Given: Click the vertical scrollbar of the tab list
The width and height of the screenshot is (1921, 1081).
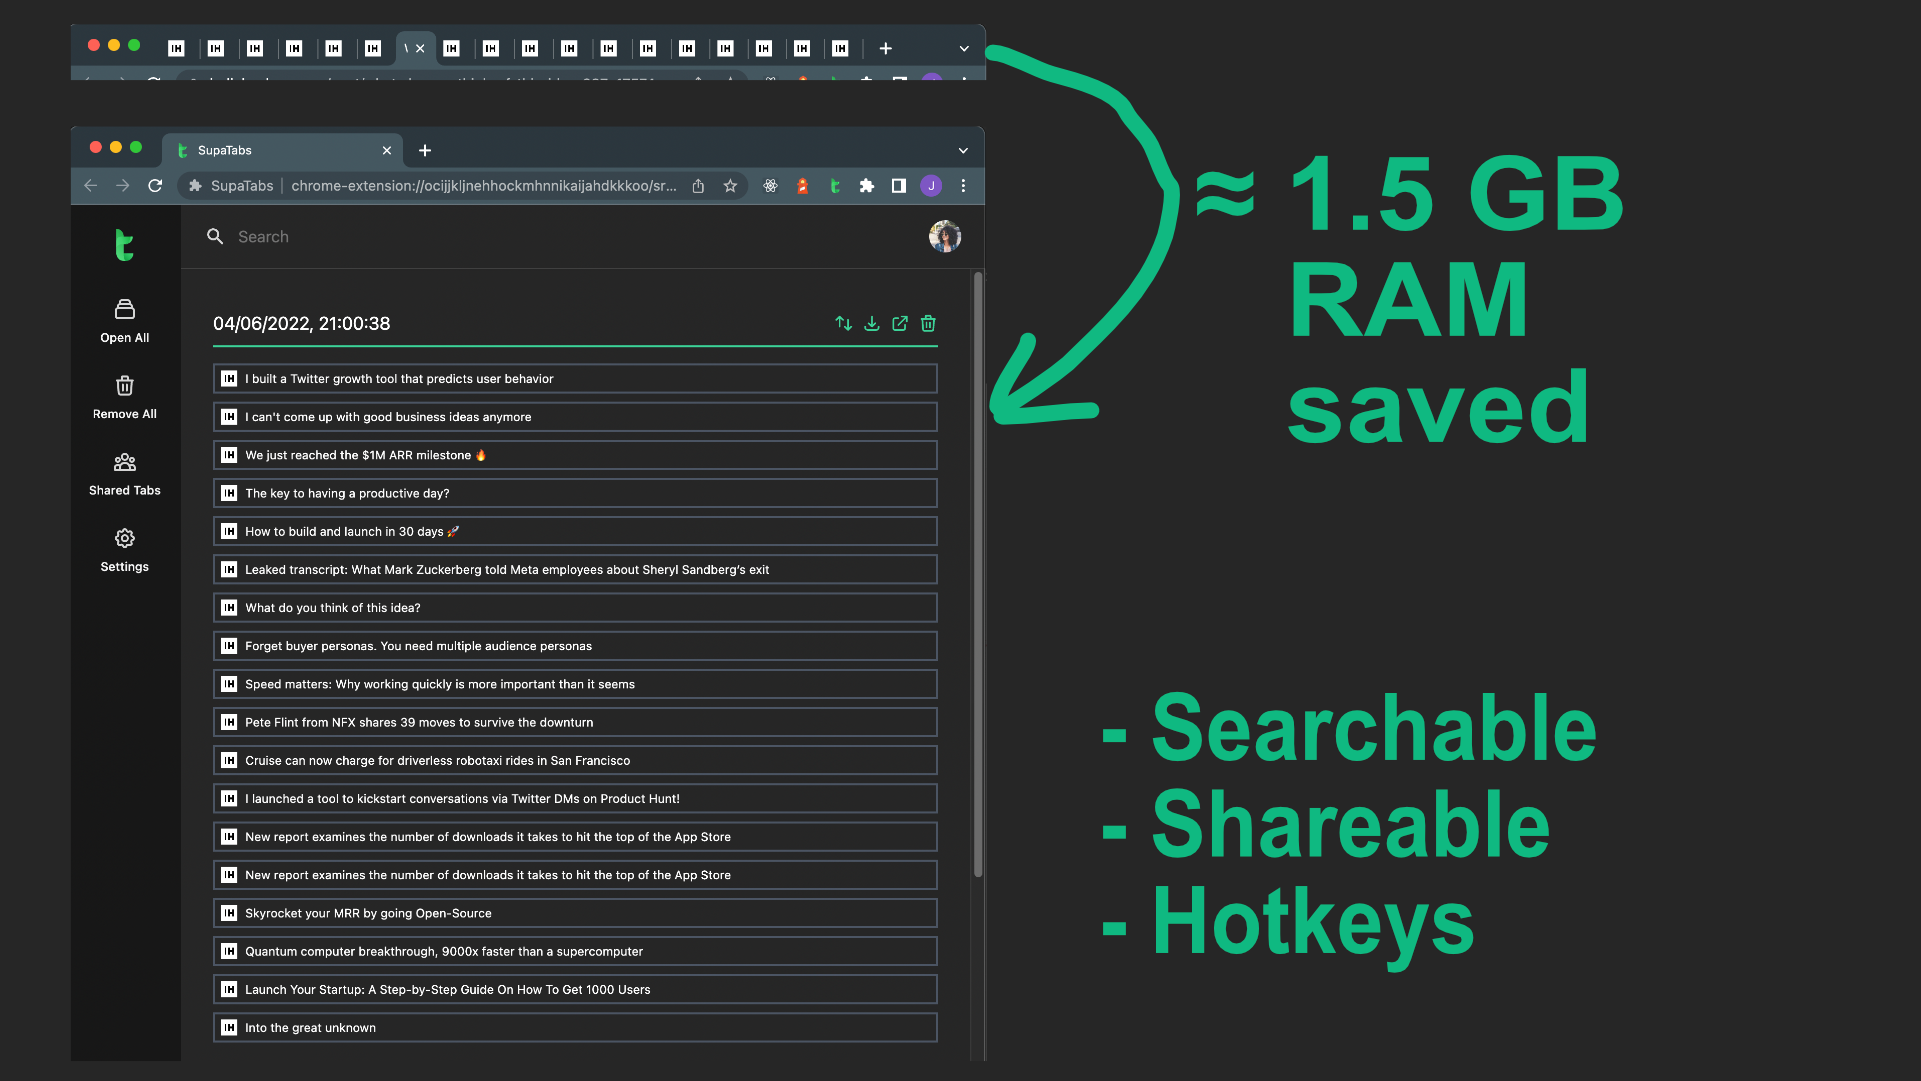Looking at the screenshot, I should 978,575.
